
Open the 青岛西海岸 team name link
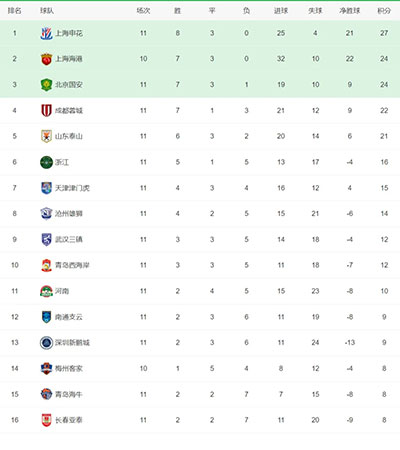point(72,265)
